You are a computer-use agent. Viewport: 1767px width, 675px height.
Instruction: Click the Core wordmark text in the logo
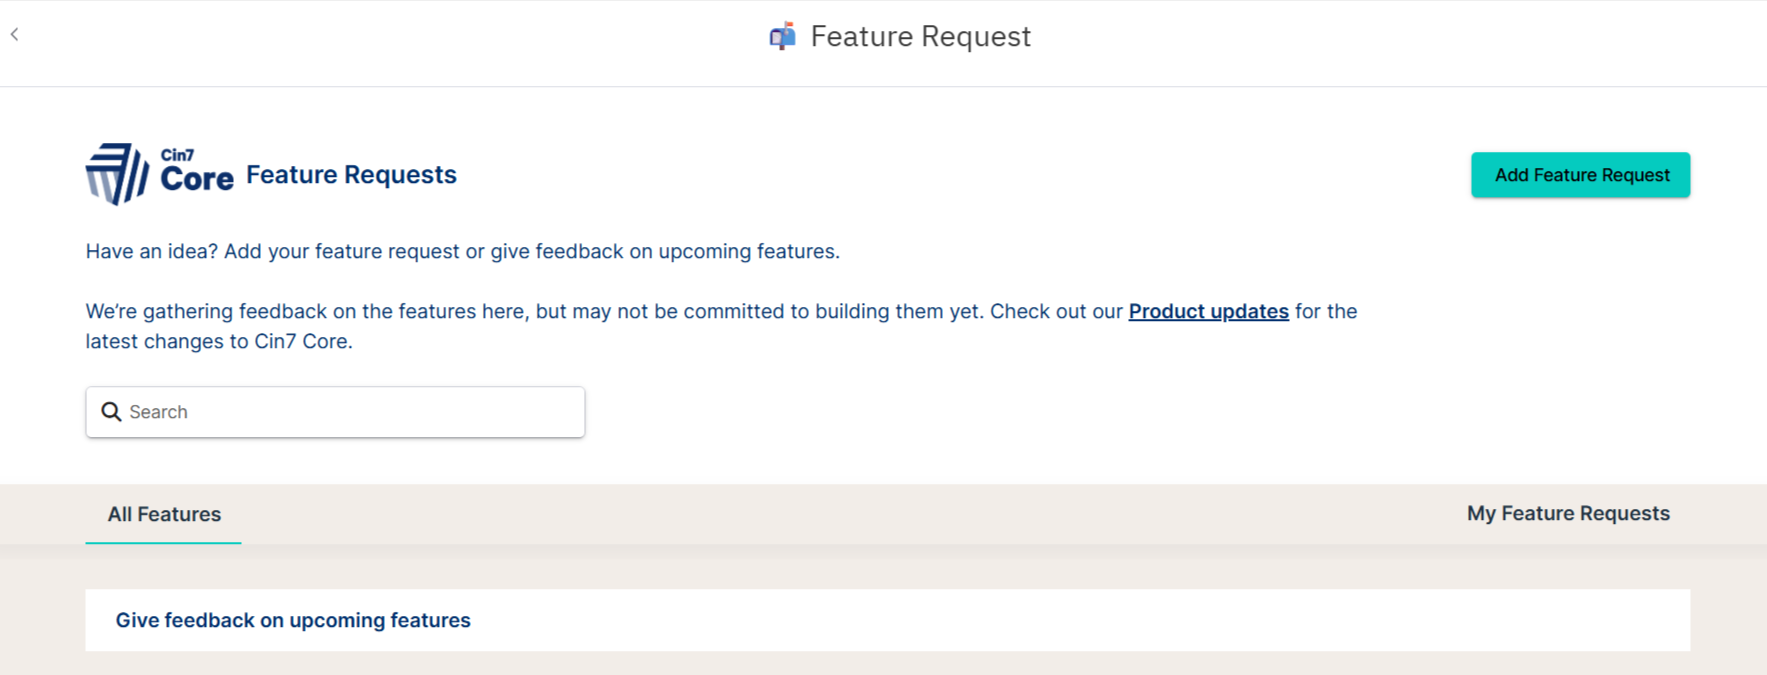pos(197,179)
